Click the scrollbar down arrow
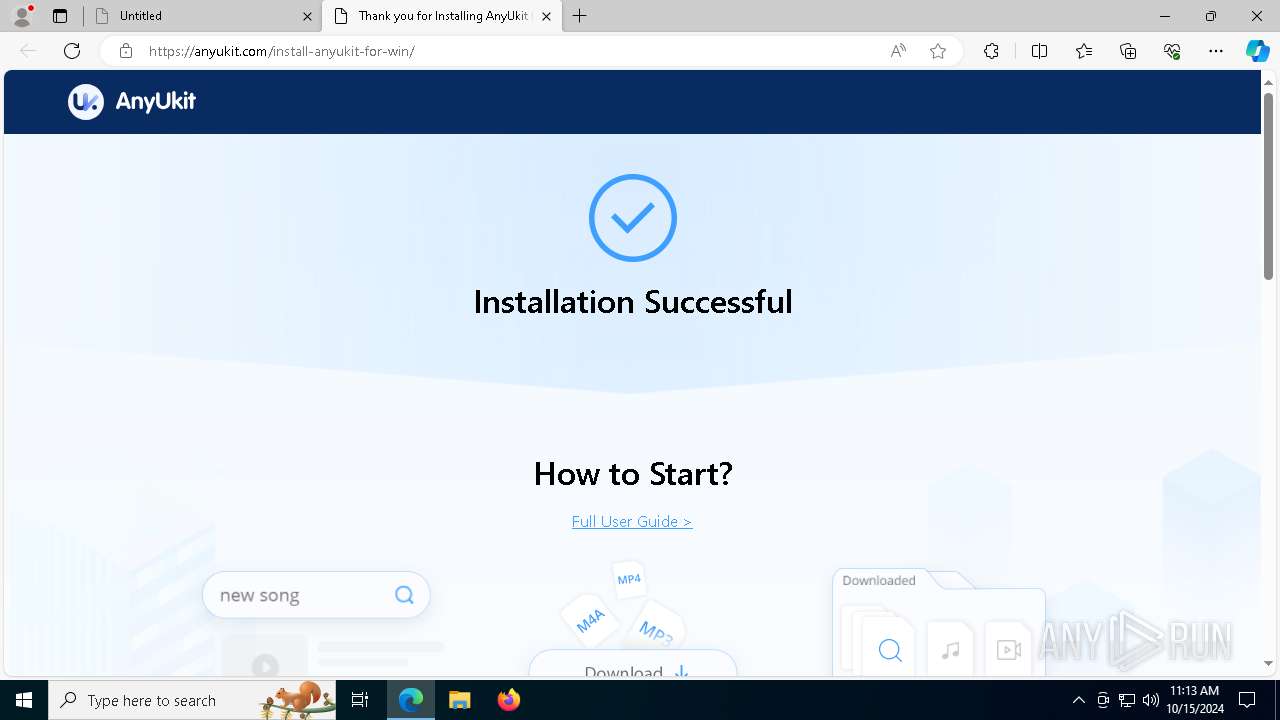Screen dimensions: 1280x720 (1268, 663)
